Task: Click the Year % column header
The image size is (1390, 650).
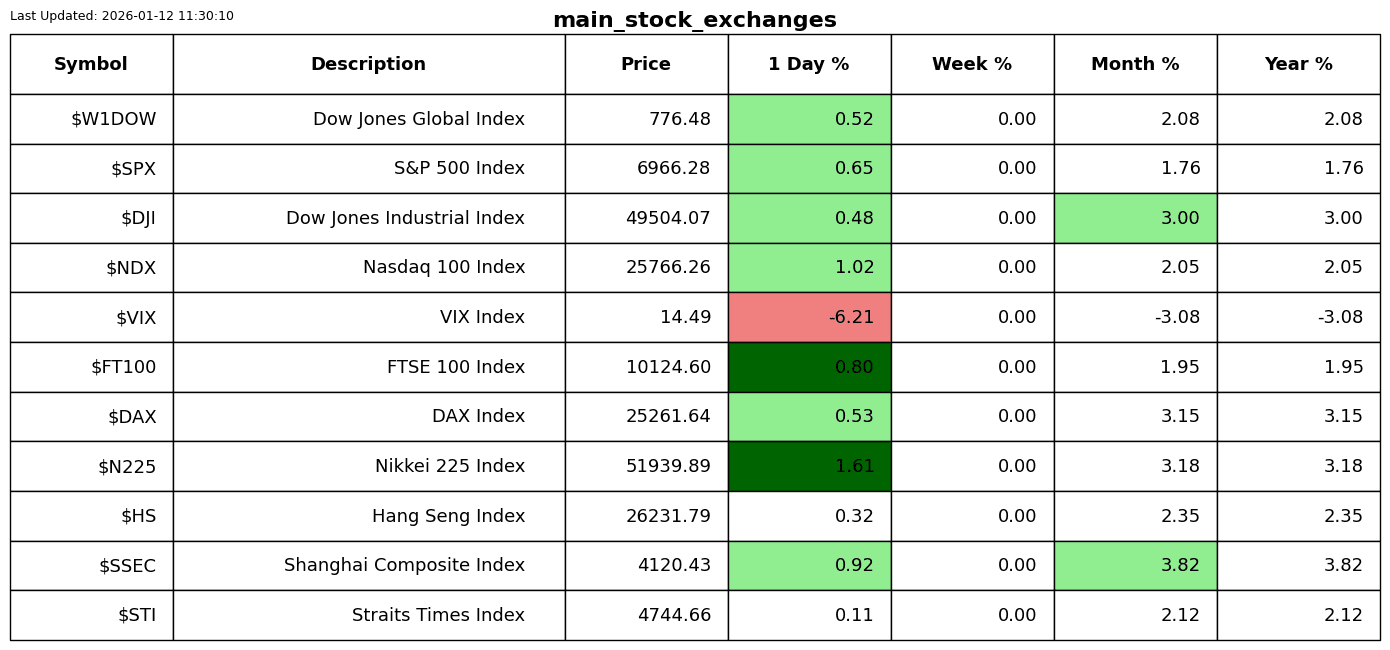Action: (1298, 64)
